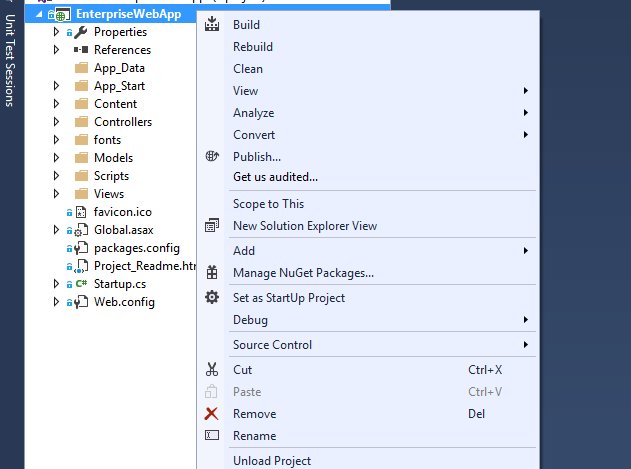
Task: Select packages.config file name
Action: click(137, 248)
